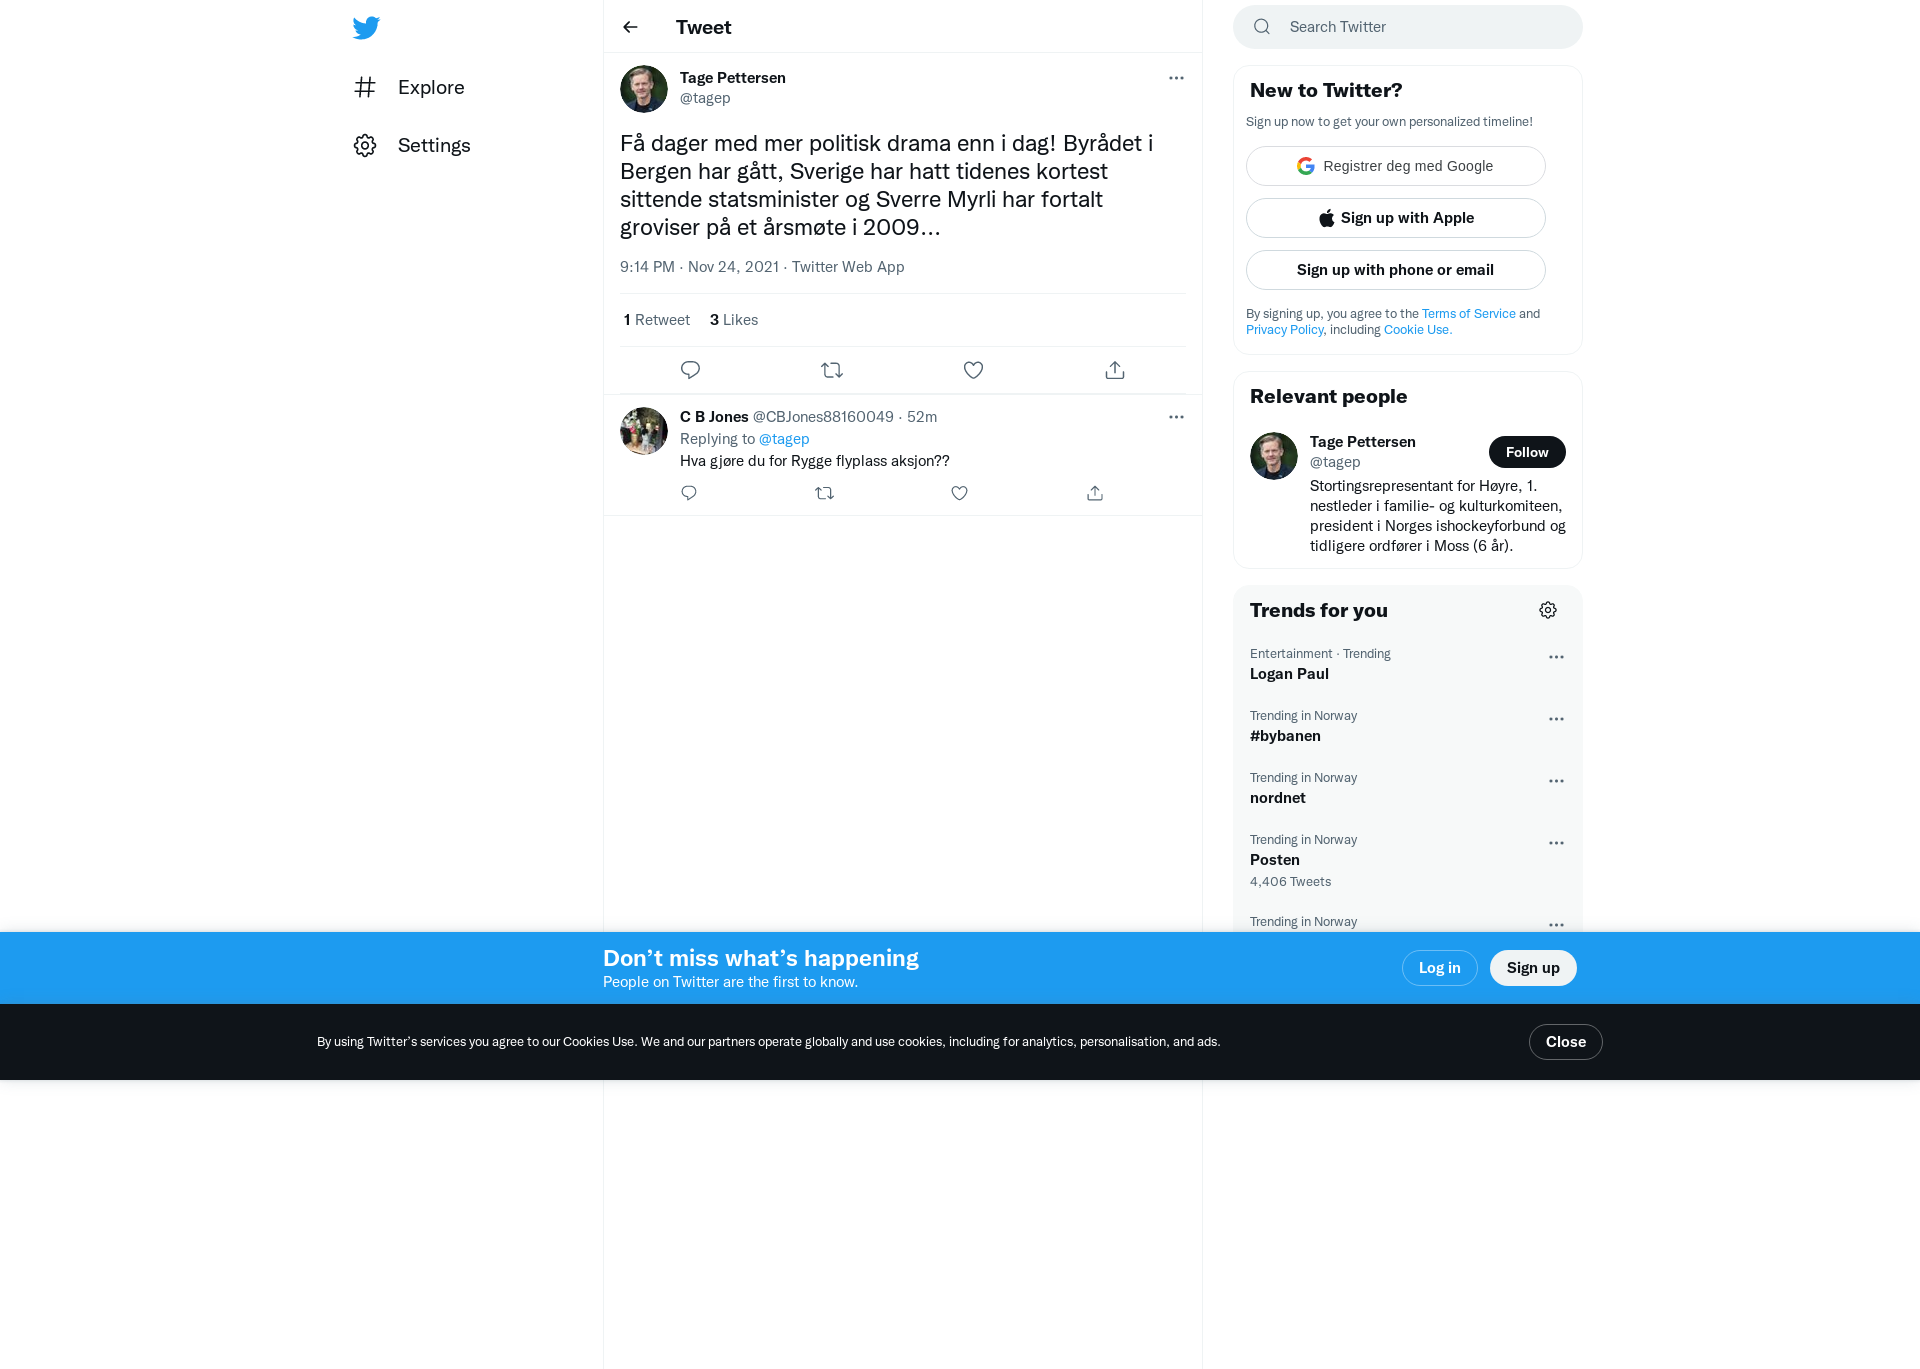The height and width of the screenshot is (1369, 1920).
Task: Click the Twitter bird logo
Action: pyautogui.click(x=366, y=27)
